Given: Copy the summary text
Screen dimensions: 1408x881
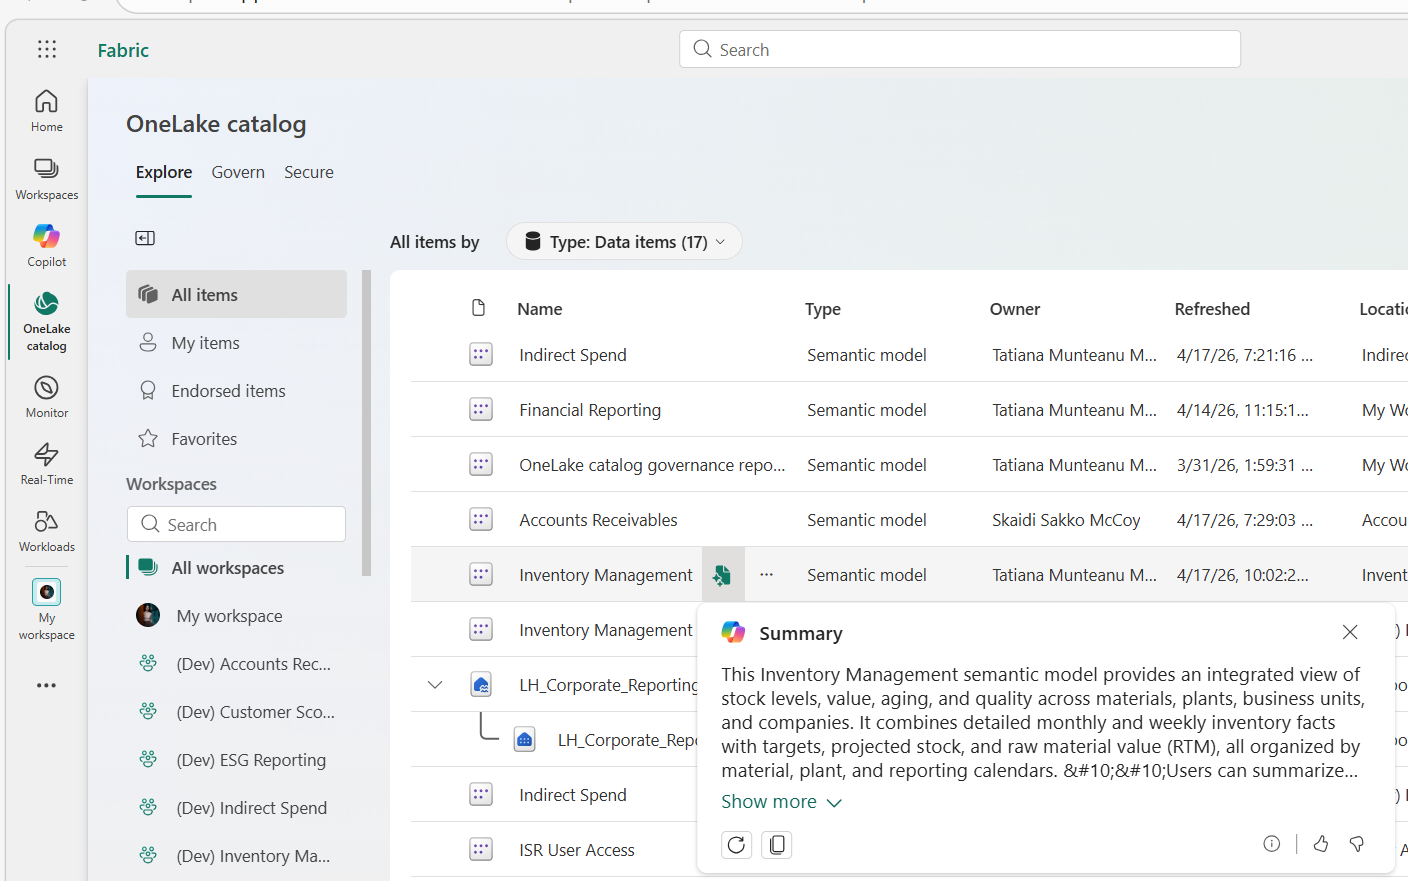Looking at the screenshot, I should 777,845.
